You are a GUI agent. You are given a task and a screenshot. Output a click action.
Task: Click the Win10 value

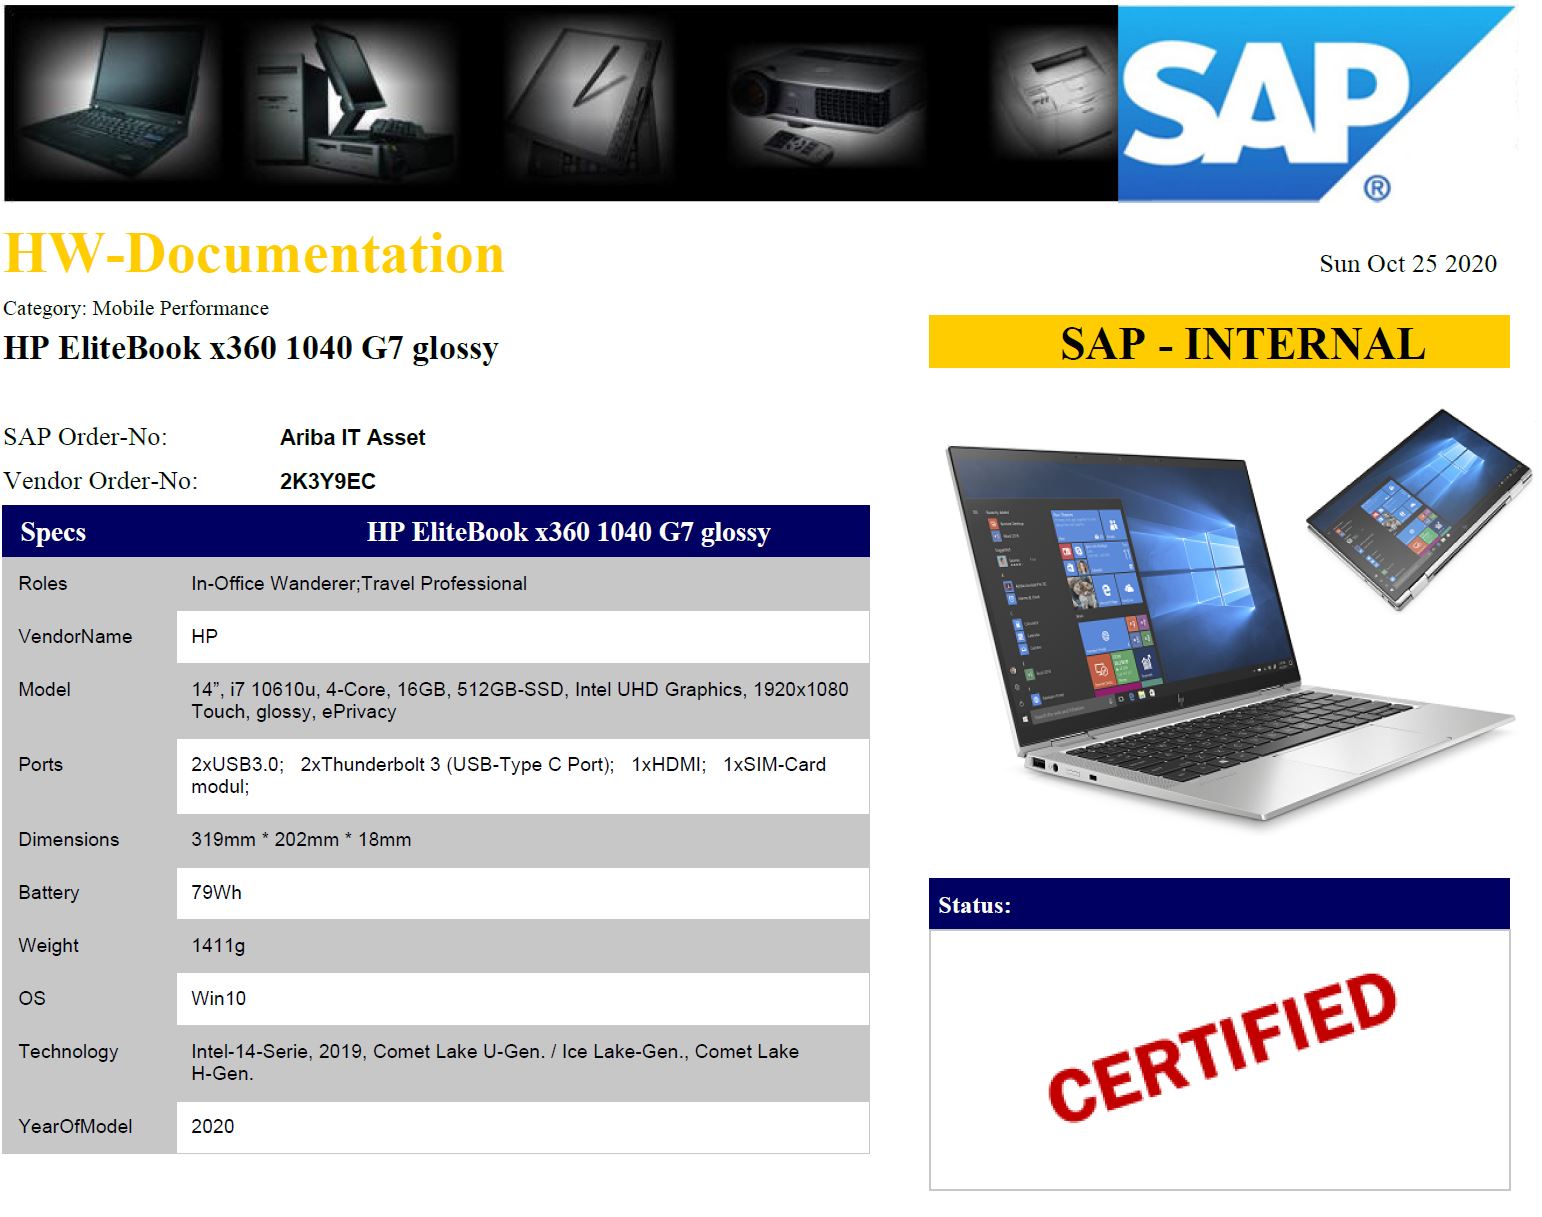click(x=218, y=998)
